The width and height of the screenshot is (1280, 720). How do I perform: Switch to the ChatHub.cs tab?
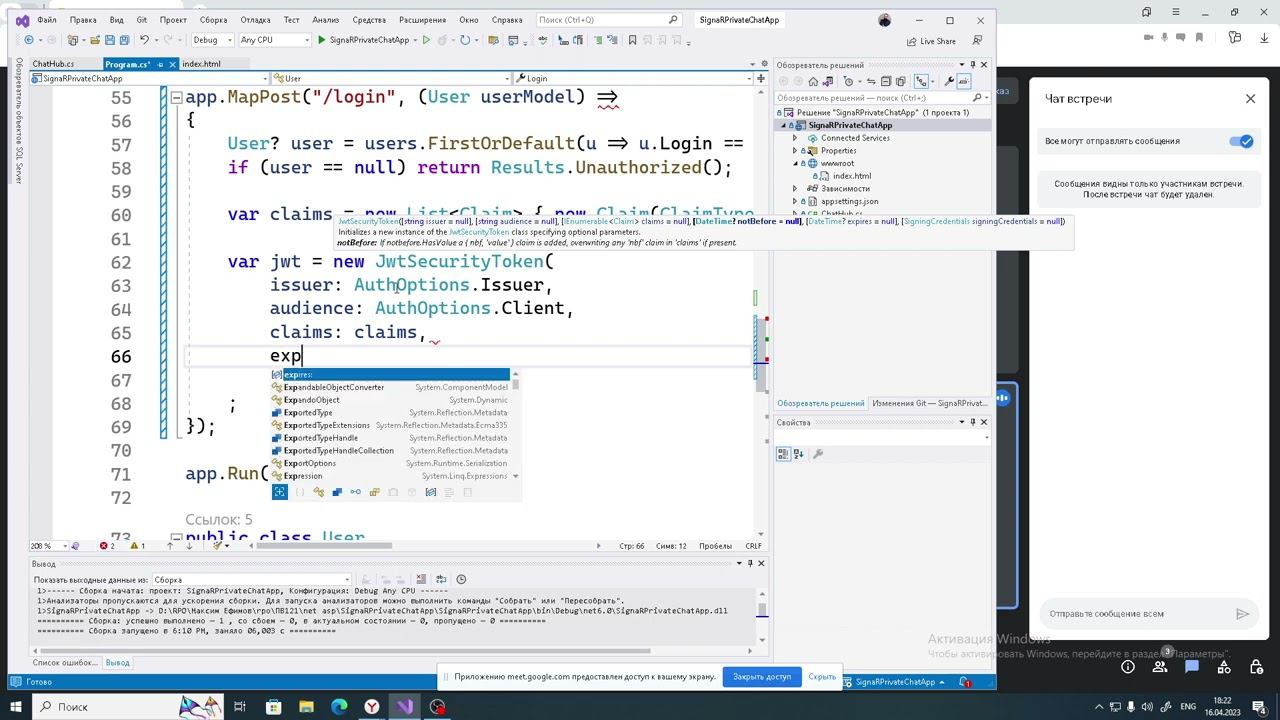[x=53, y=64]
